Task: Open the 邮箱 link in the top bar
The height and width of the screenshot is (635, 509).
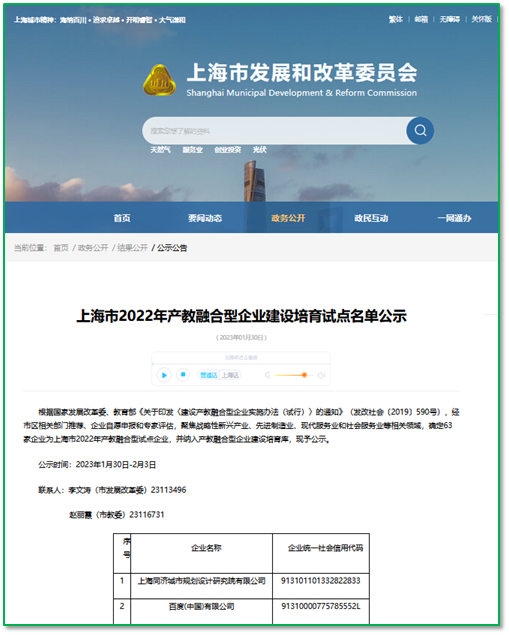Action: pyautogui.click(x=421, y=19)
